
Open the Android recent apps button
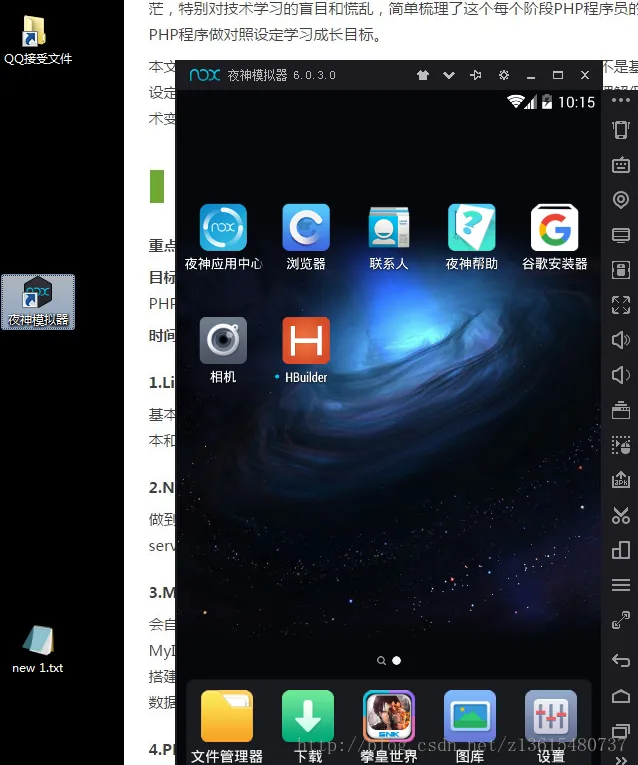click(x=621, y=731)
